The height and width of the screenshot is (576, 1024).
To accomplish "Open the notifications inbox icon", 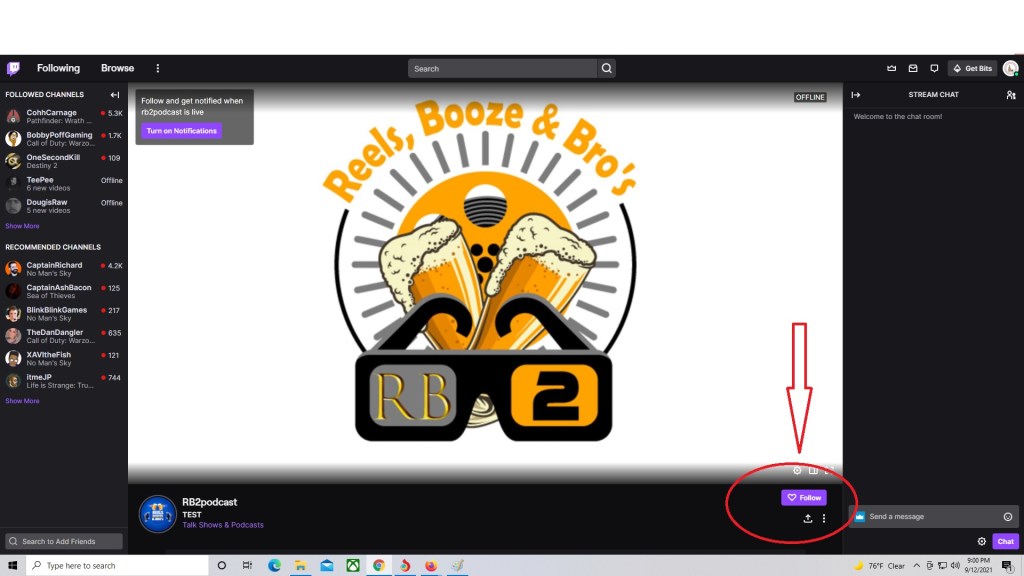I will [x=913, y=69].
